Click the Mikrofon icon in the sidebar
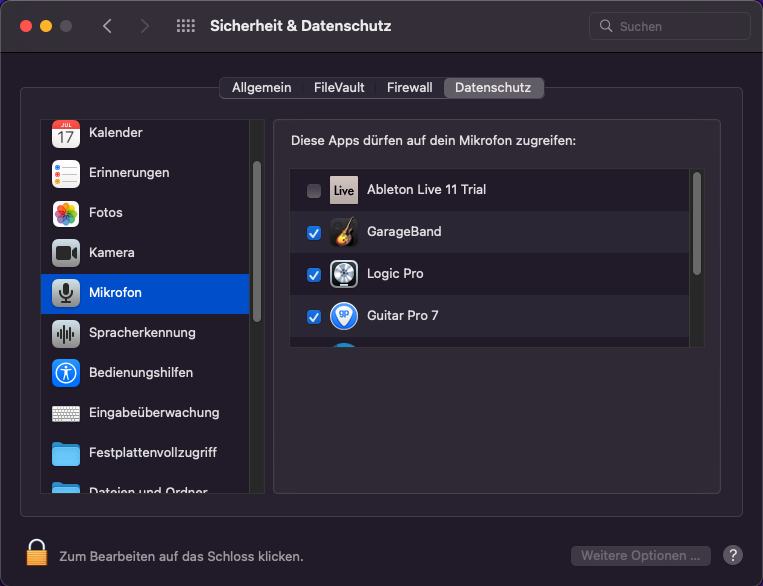763x586 pixels. click(x=66, y=293)
